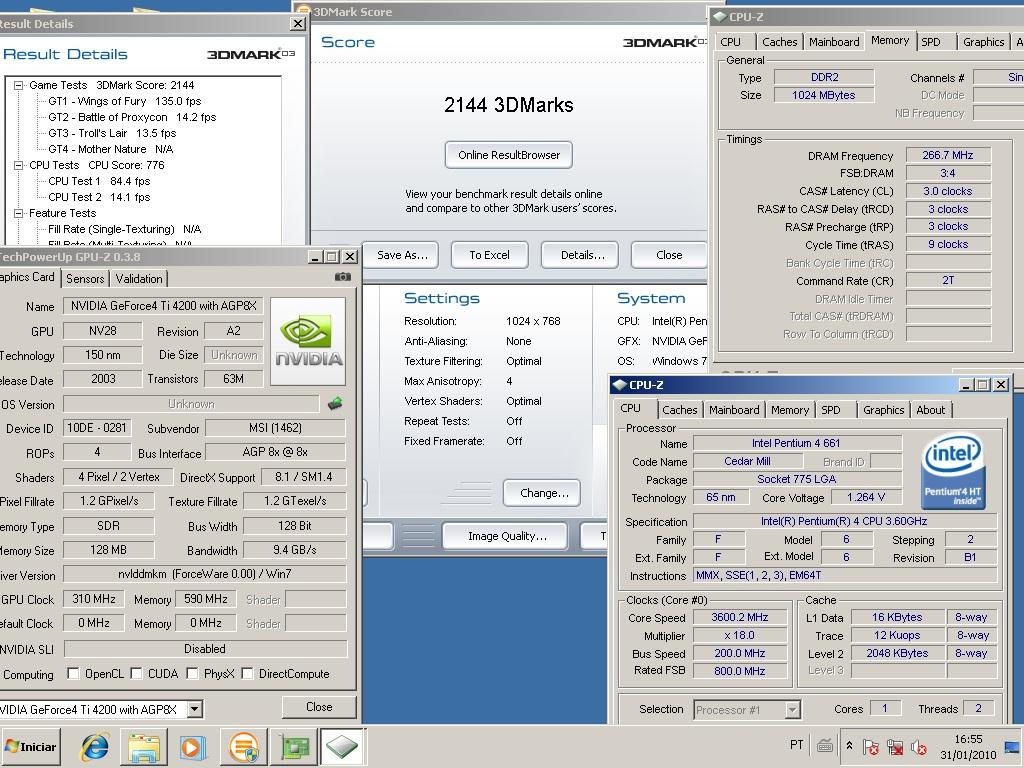Open the Mainboard tab in back CPU-Z window

(834, 42)
